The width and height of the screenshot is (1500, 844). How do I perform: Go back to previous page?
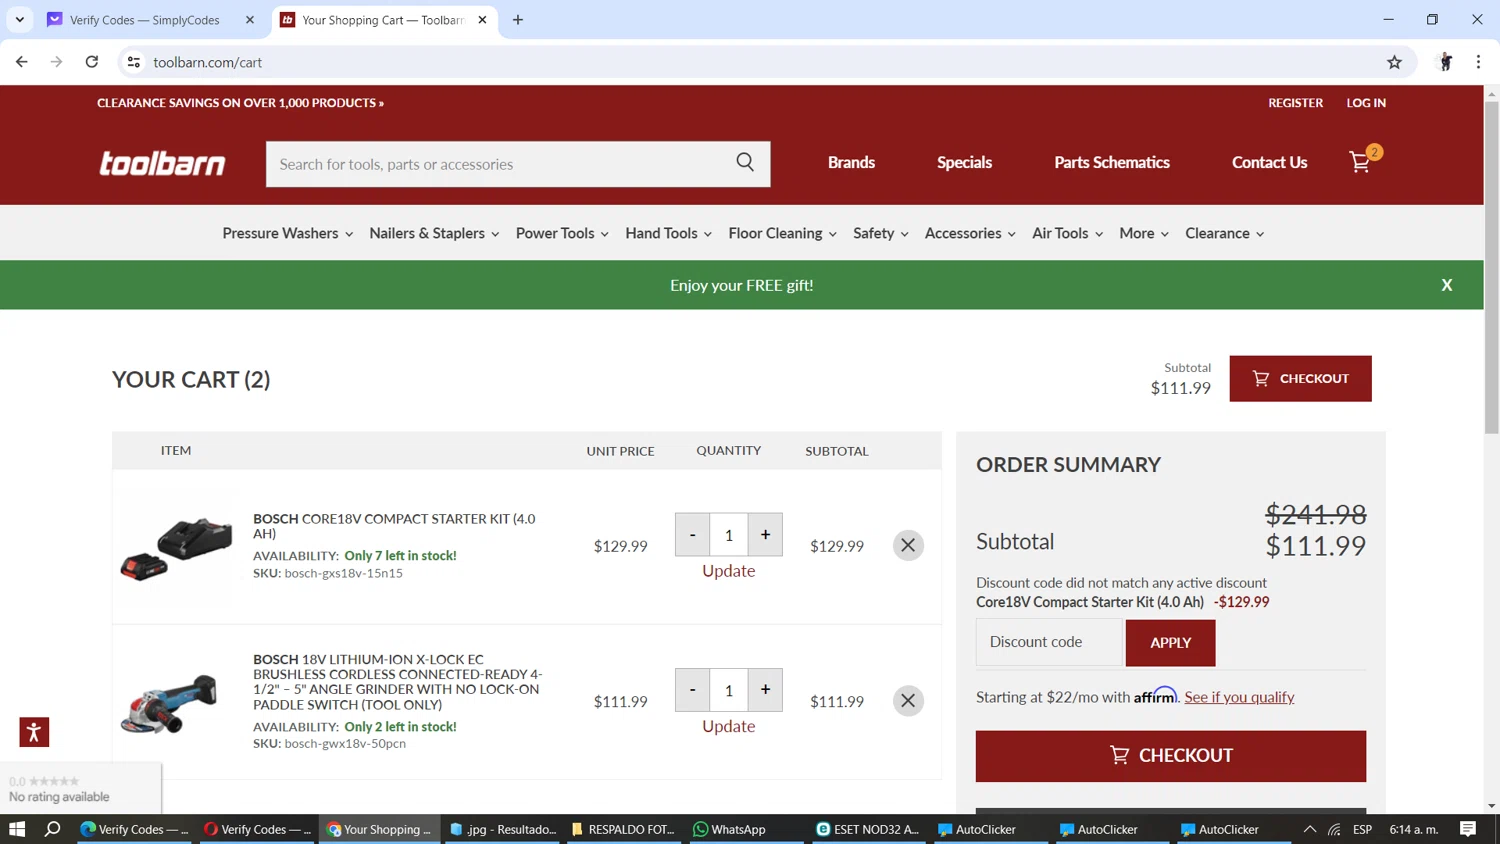(22, 62)
